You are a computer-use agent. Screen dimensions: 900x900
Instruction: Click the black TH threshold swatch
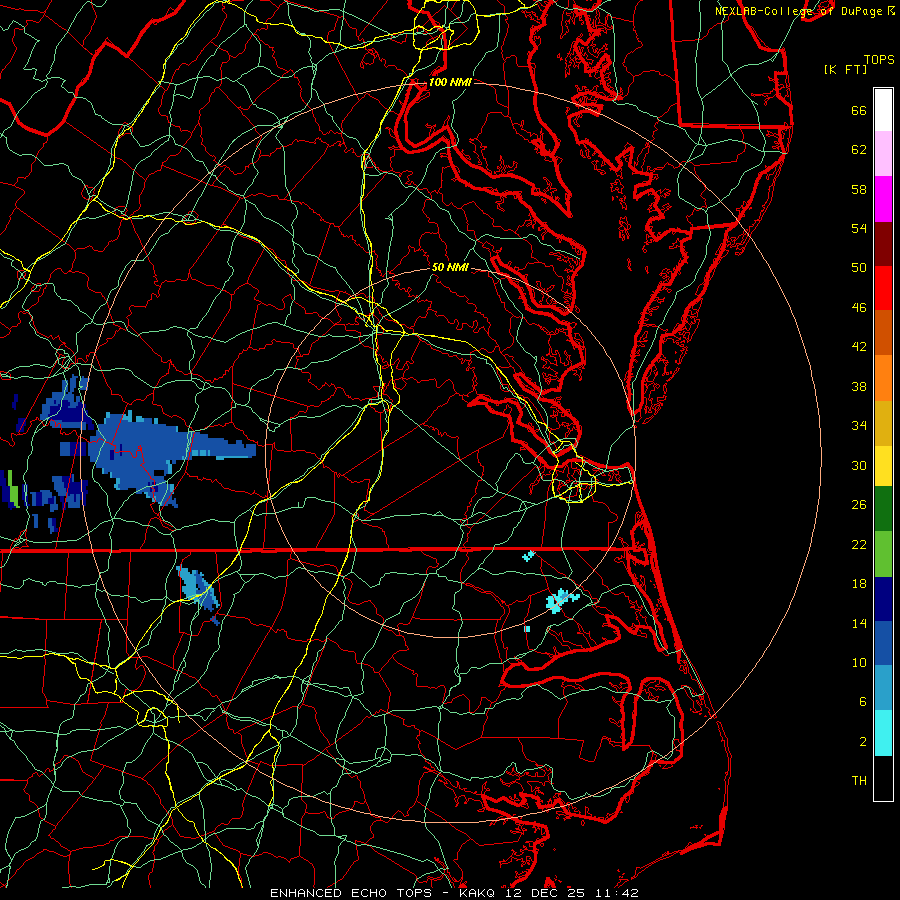[883, 778]
